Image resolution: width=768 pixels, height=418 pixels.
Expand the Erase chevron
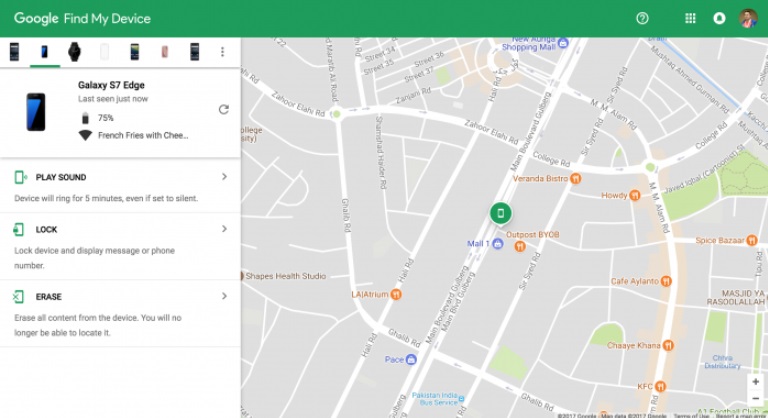224,296
